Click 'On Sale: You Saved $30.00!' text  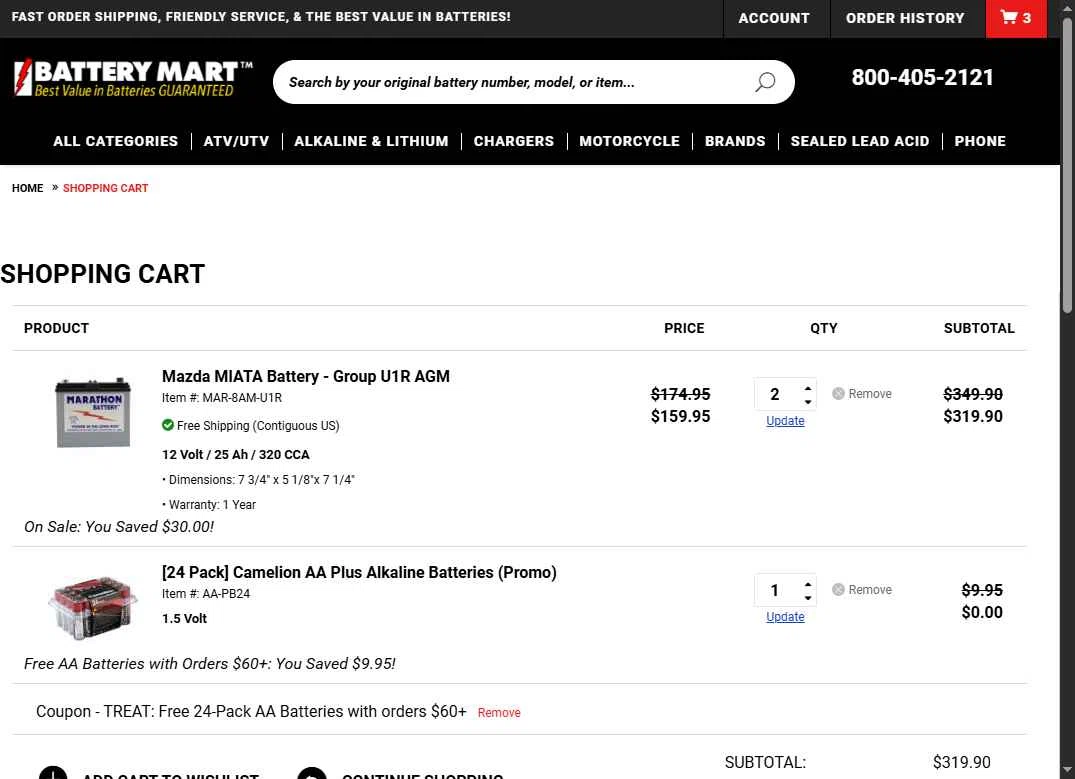(119, 527)
